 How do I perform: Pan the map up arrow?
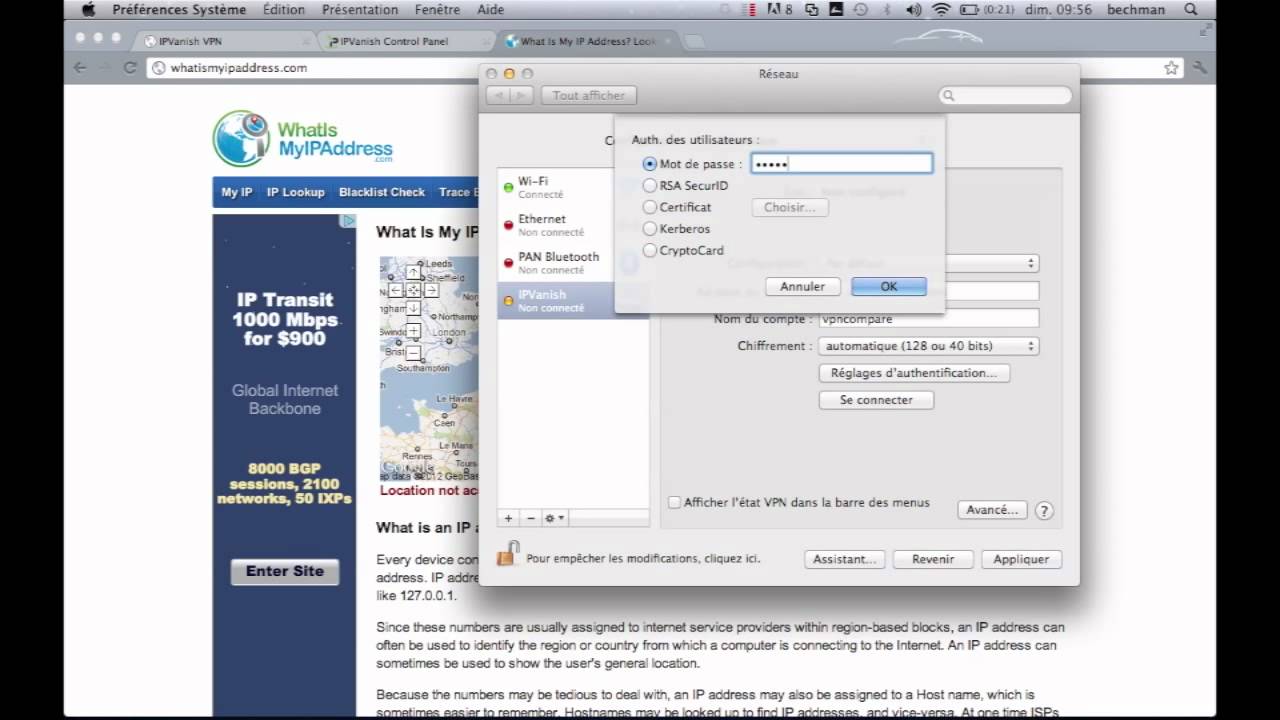[413, 272]
